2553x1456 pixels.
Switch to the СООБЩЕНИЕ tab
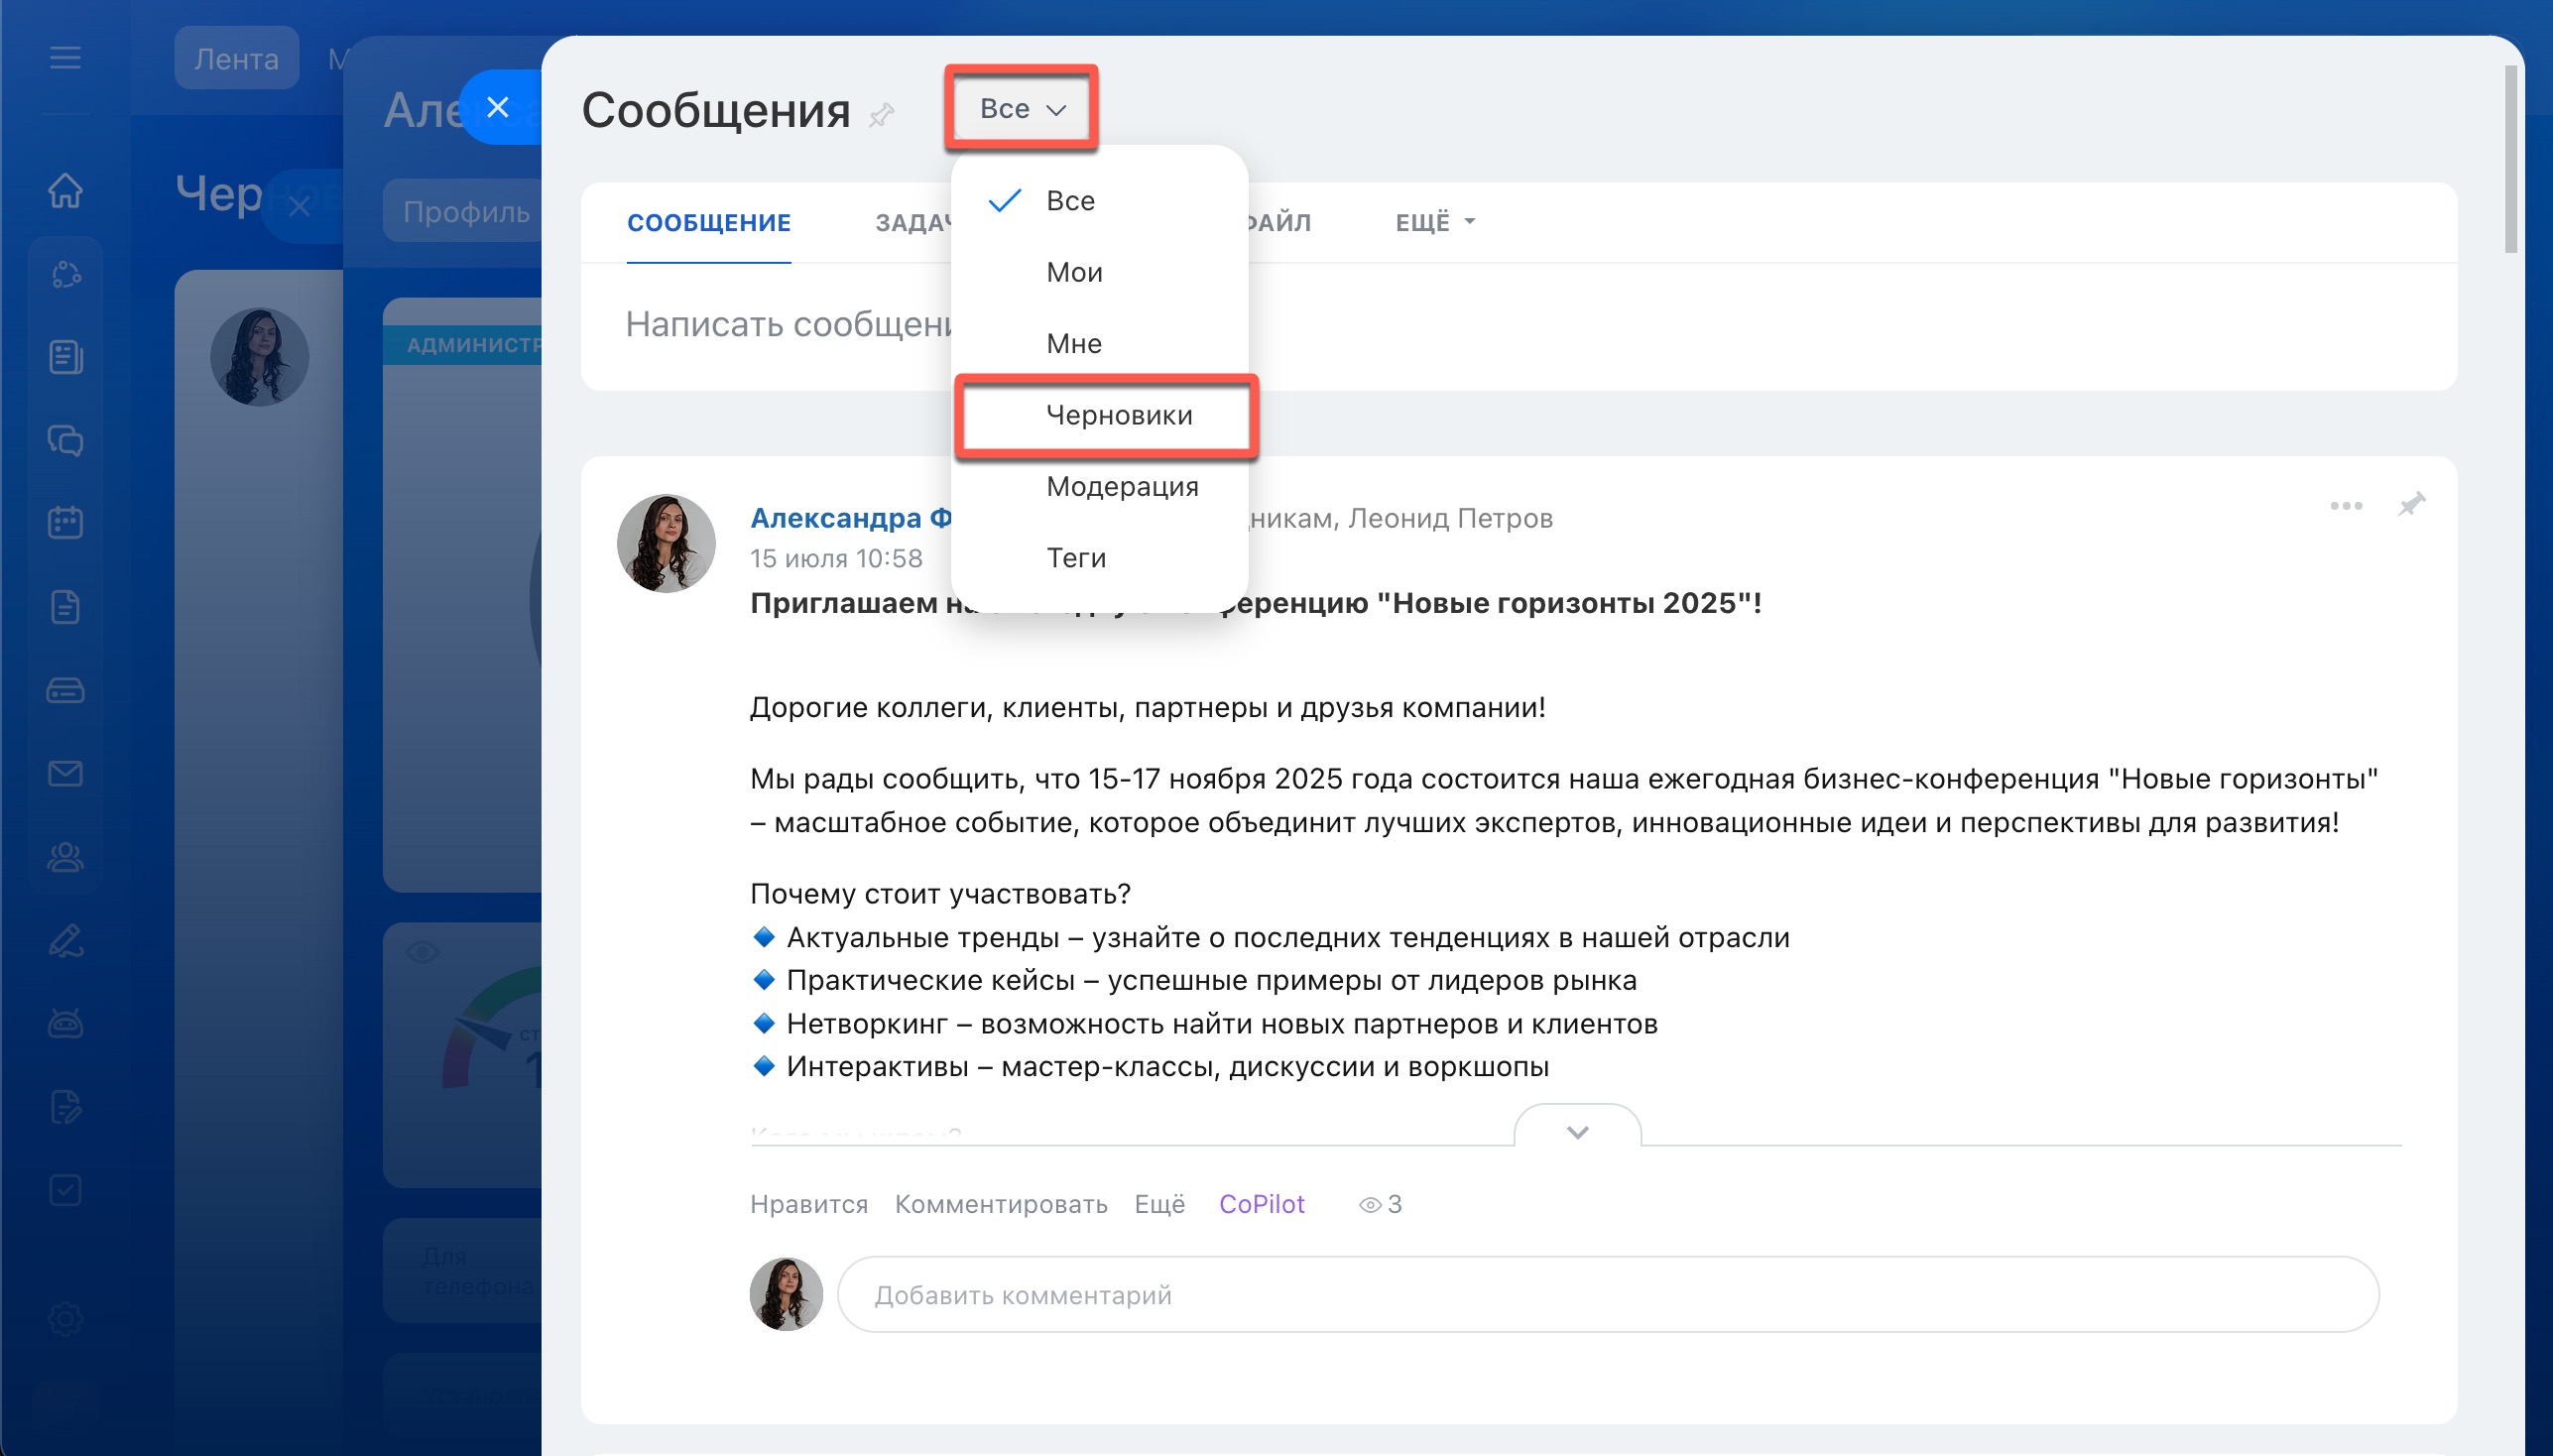click(709, 222)
